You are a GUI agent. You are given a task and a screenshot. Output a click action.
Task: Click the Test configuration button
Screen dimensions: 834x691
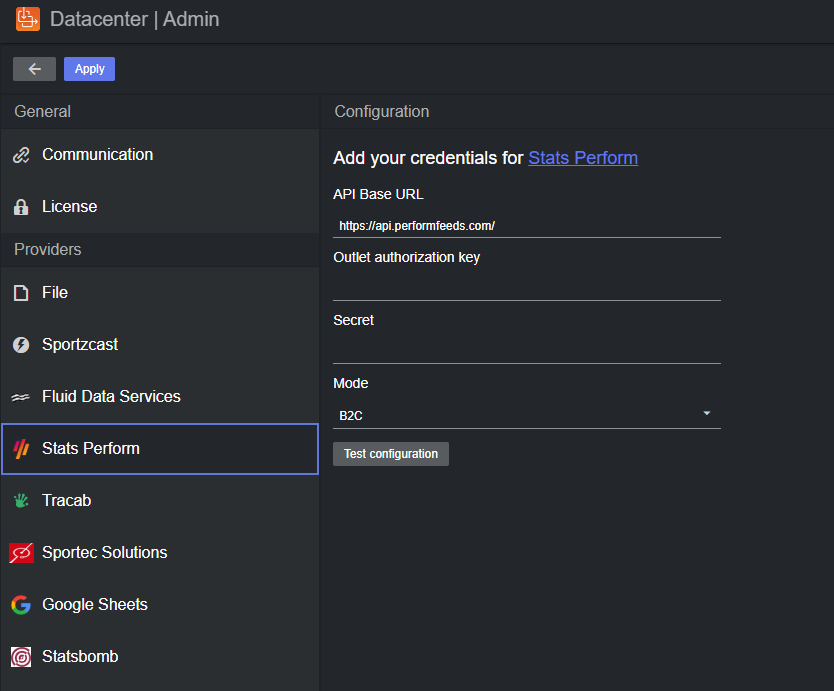coord(391,454)
